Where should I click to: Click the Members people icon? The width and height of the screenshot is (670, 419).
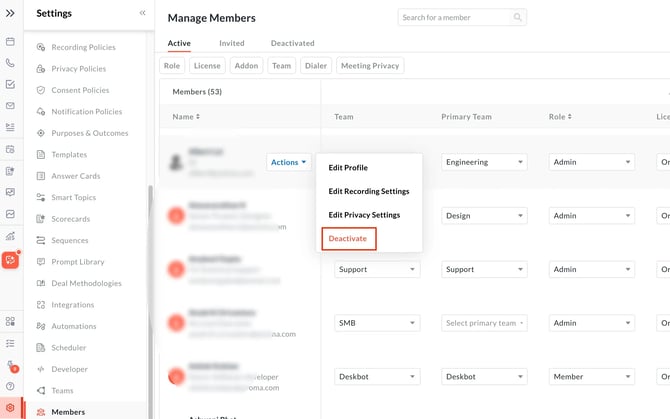tap(41, 412)
